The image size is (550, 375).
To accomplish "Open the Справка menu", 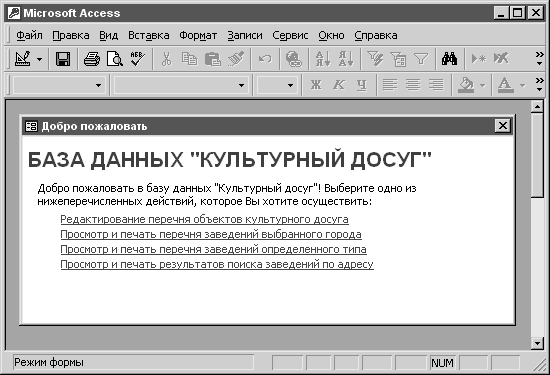I will coord(376,35).
